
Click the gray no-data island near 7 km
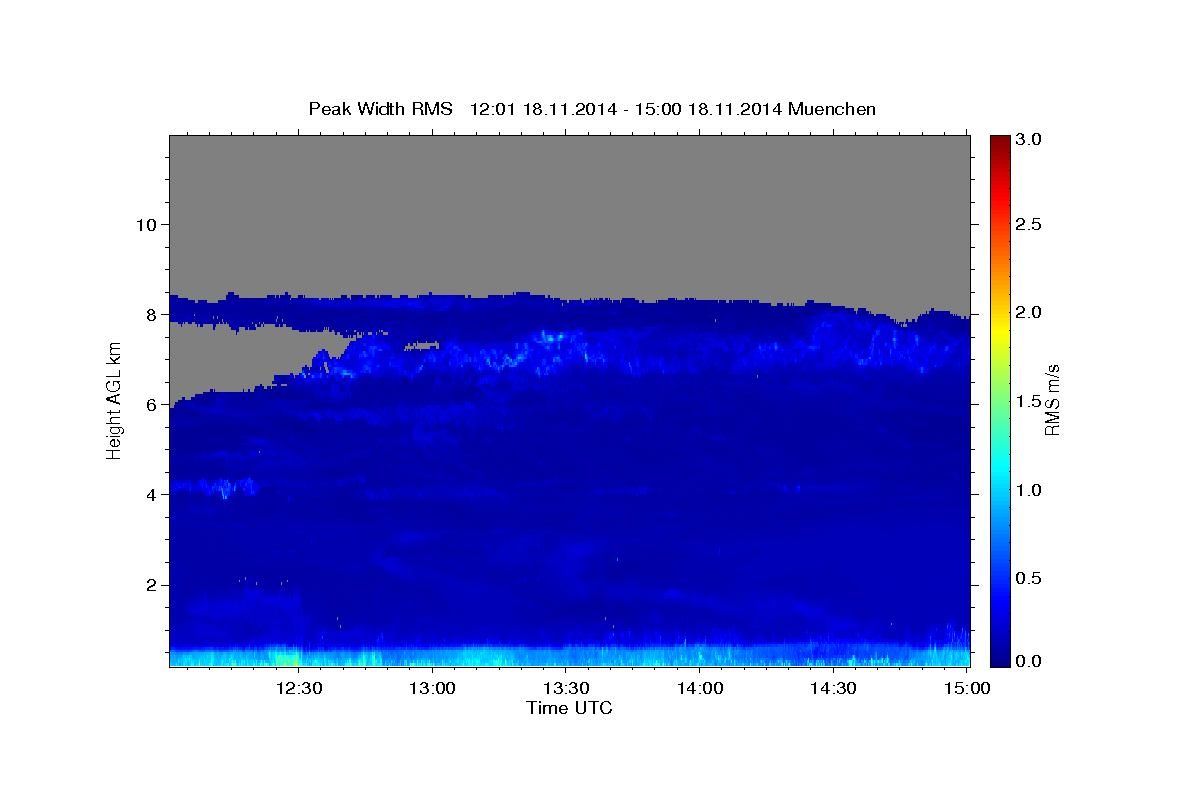point(422,346)
